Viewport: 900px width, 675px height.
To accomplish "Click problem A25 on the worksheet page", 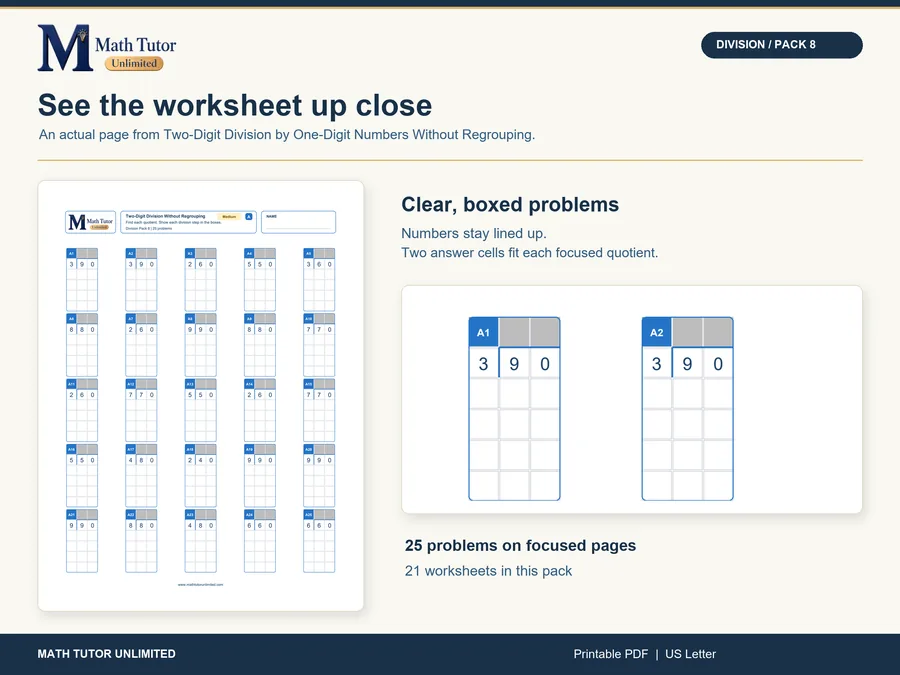I will pos(319,541).
